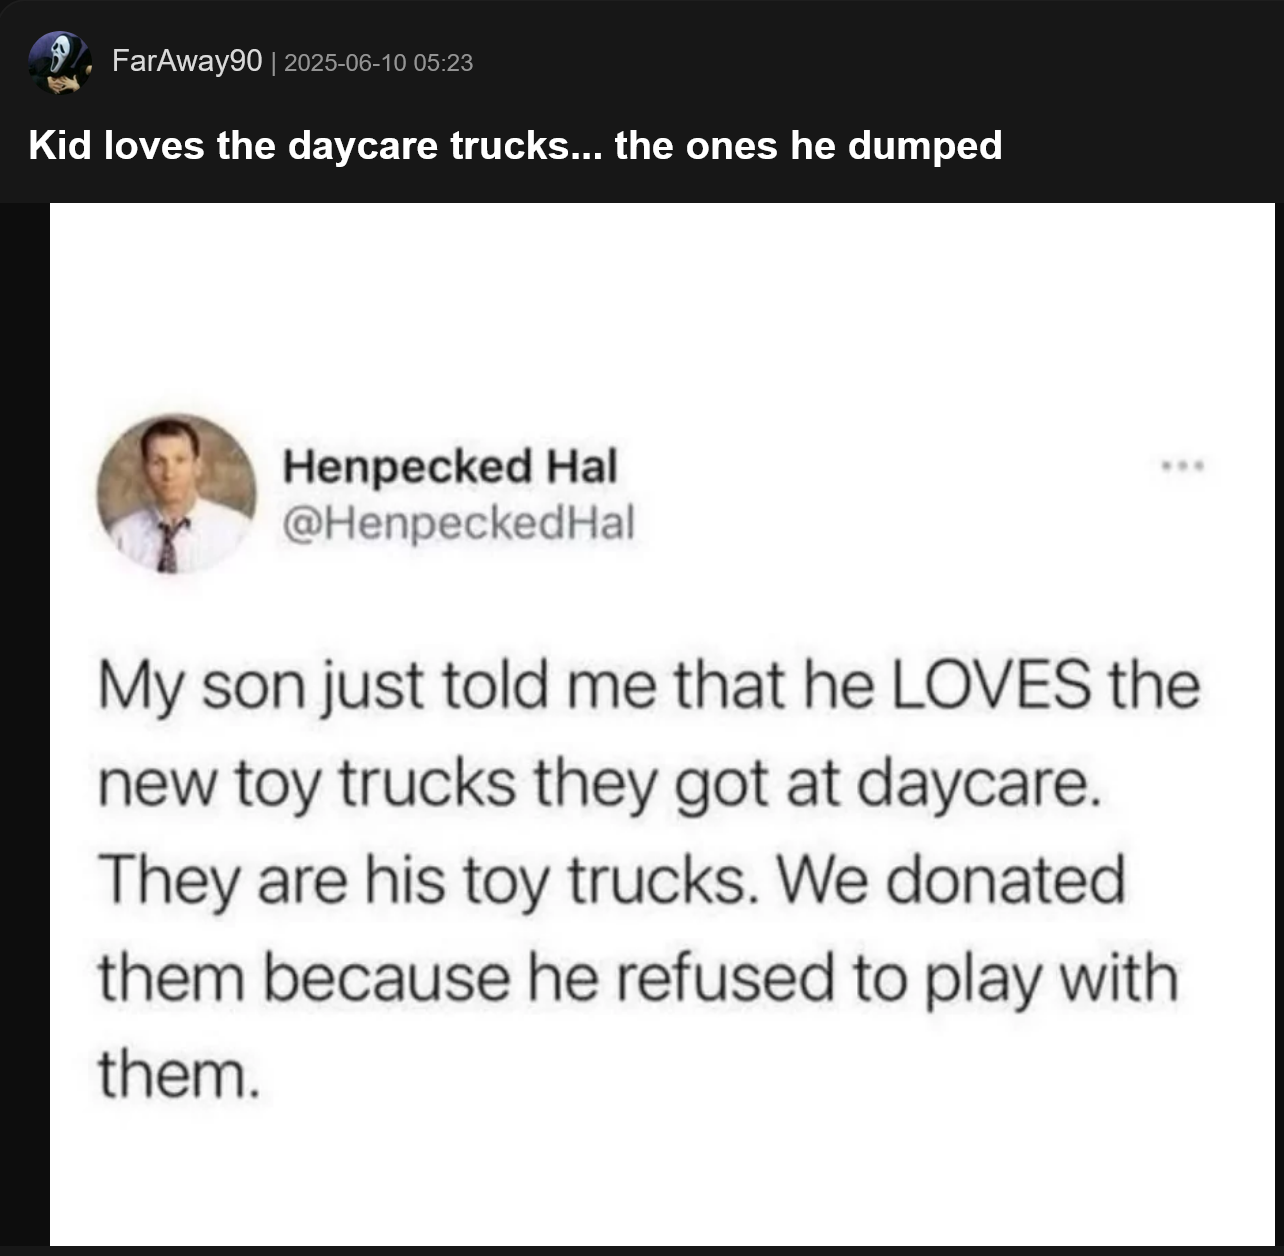The image size is (1284, 1256).
Task: Click the Henpecked Hal profile photo
Action: (x=176, y=493)
